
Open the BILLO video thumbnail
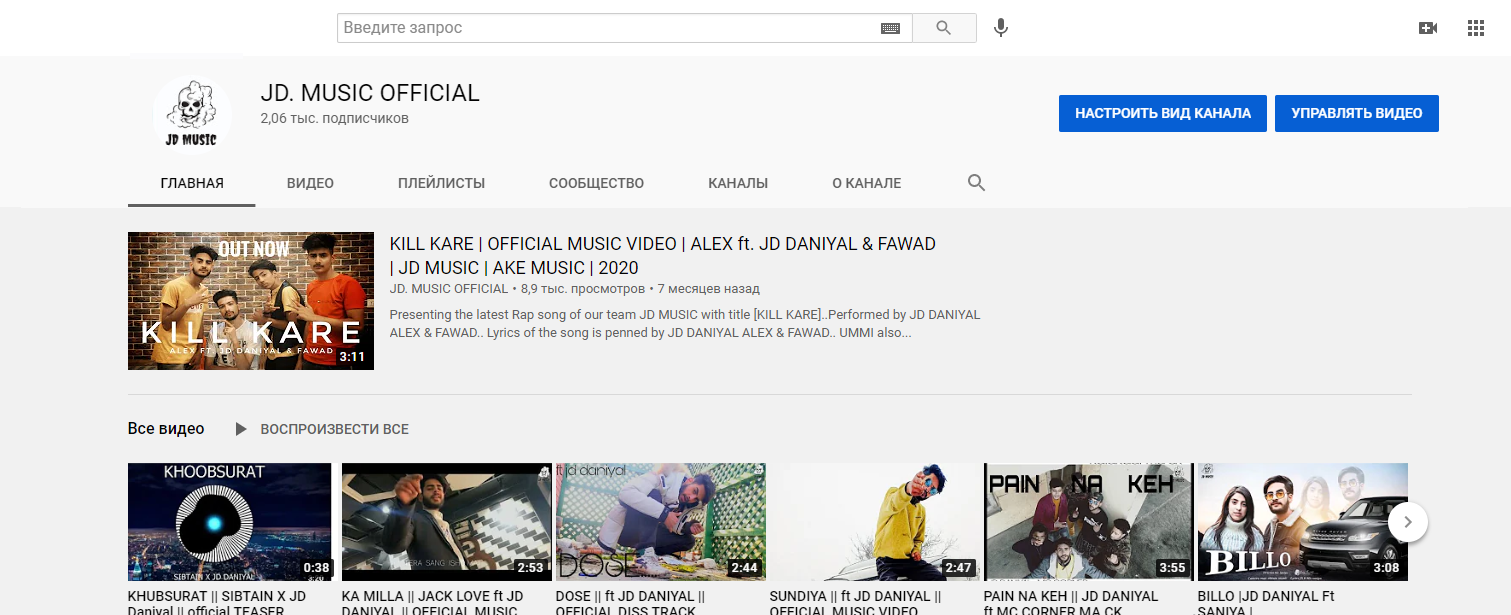[1303, 521]
